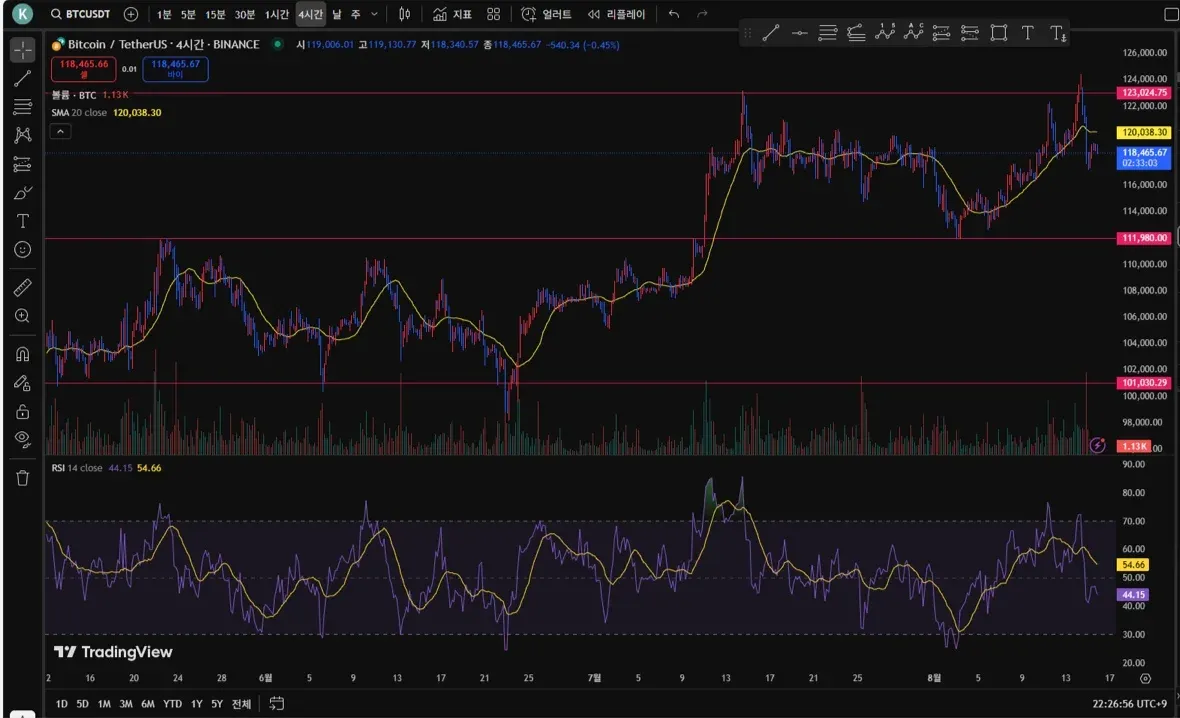Select the brush drawing tool
Viewport: 1180px width, 718px height.
22,192
